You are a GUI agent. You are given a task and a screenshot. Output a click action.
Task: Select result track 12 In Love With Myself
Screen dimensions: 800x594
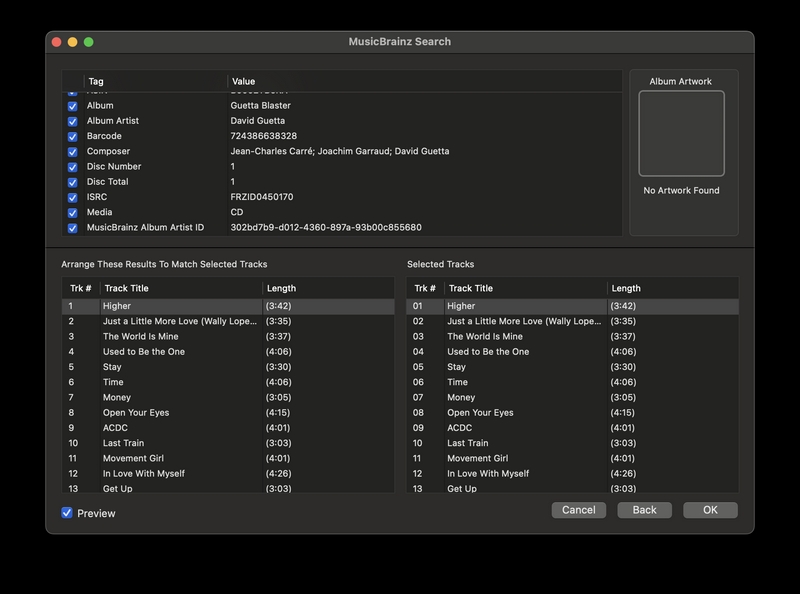[x=228, y=474]
